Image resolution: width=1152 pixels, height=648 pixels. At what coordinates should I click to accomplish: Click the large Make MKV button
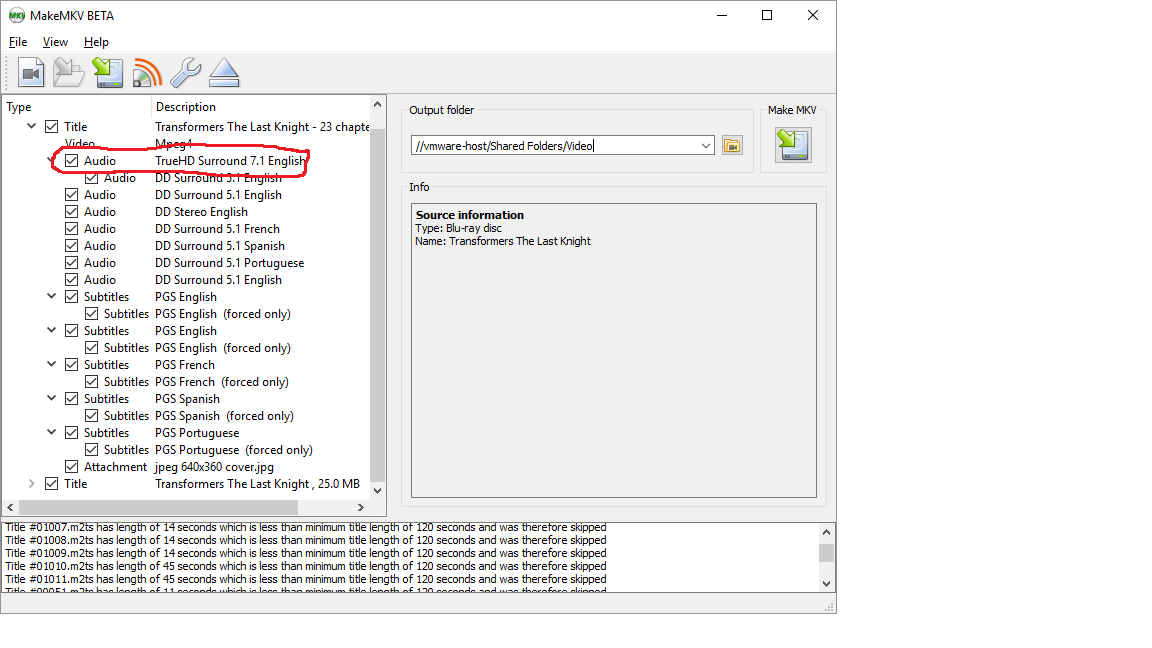tap(793, 145)
